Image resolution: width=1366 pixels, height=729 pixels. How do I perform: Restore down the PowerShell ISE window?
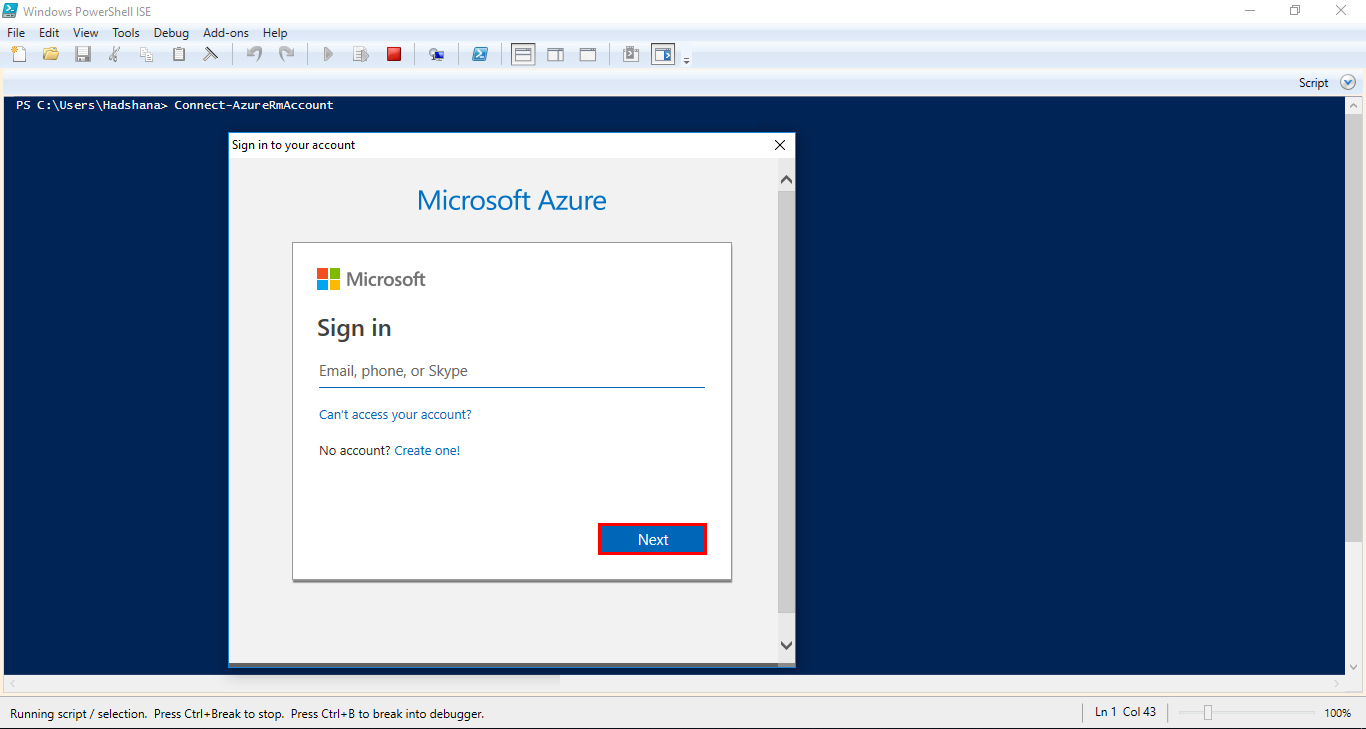1295,10
